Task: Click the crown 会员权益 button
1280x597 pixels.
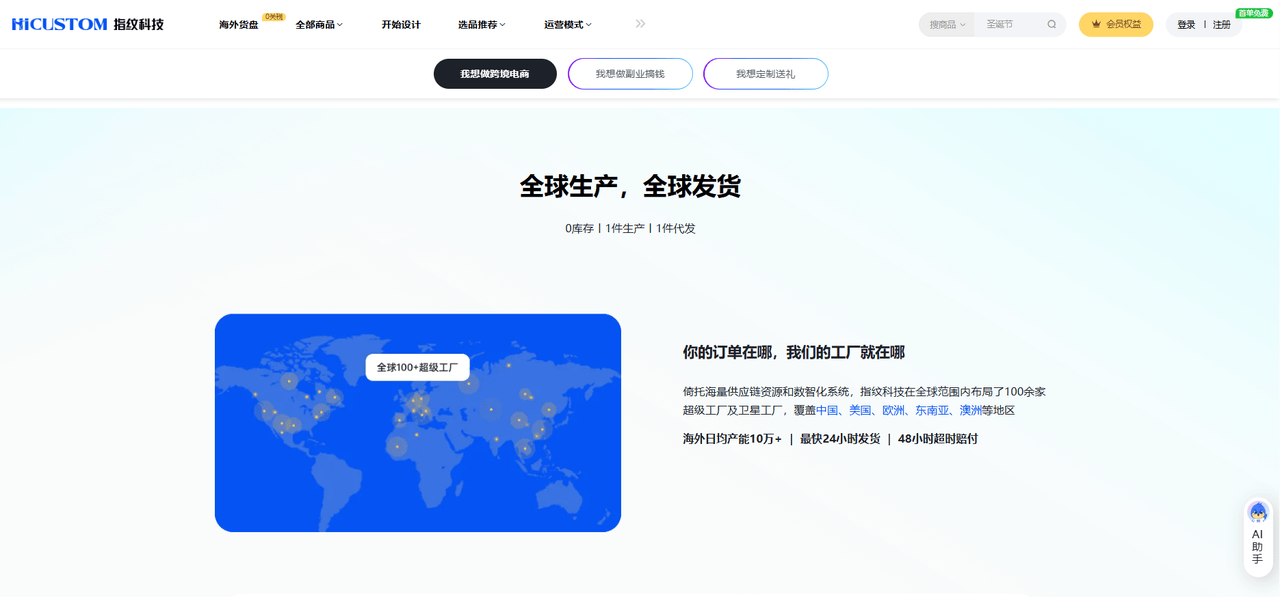Action: click(1115, 25)
